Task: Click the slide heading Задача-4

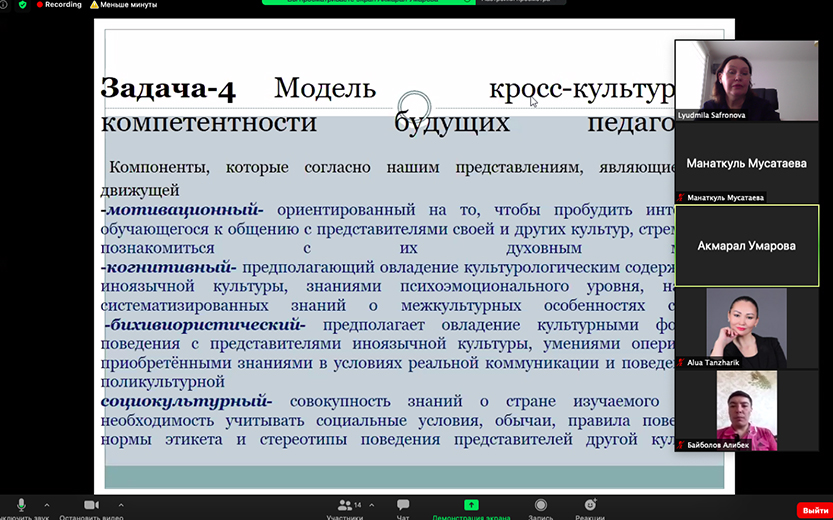Action: click(168, 88)
